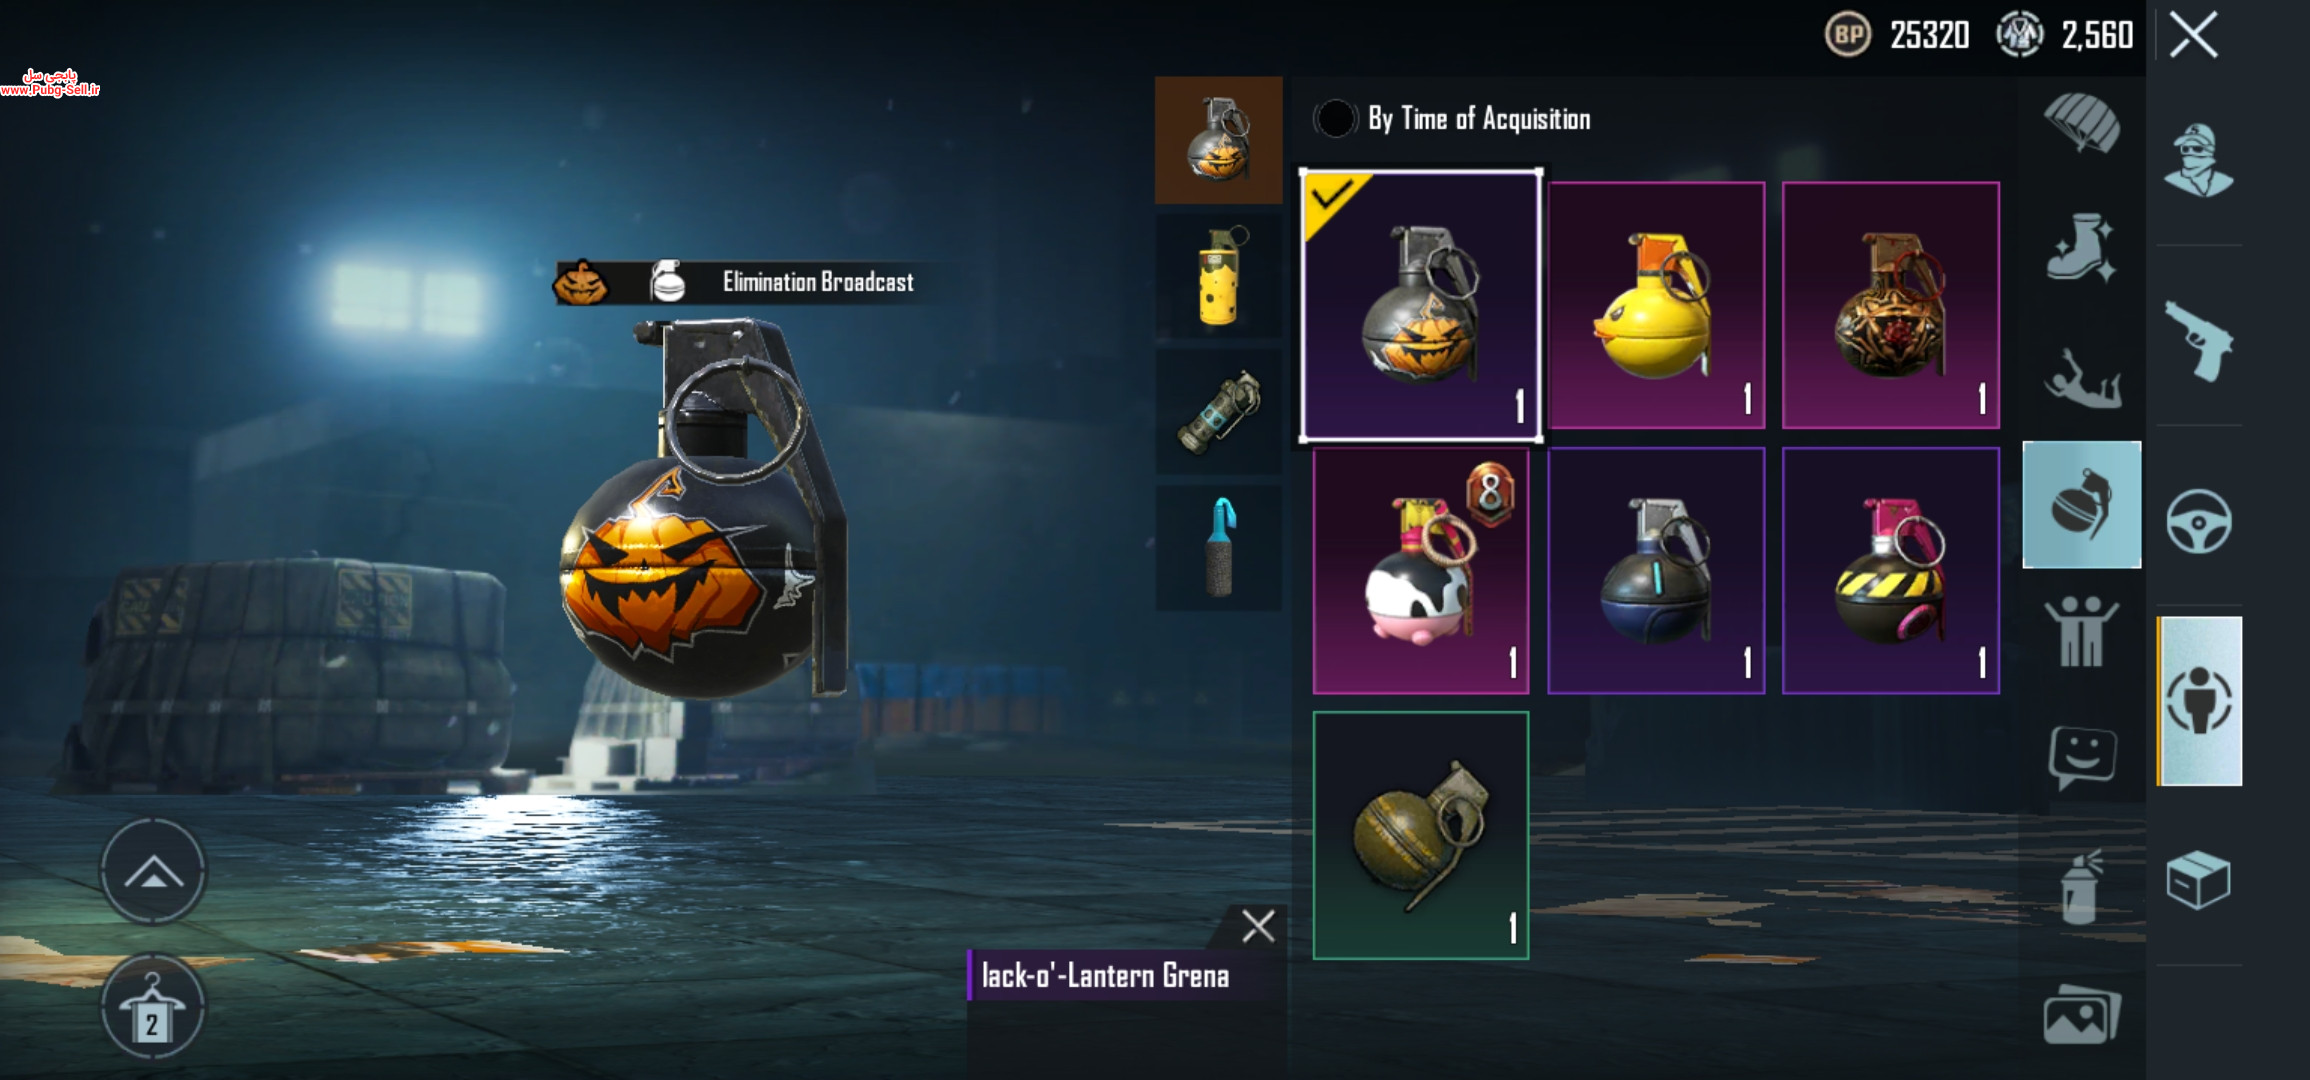The width and height of the screenshot is (2310, 1080).
Task: Open the wardrobe hanger preset 2 button
Action: 153,1006
